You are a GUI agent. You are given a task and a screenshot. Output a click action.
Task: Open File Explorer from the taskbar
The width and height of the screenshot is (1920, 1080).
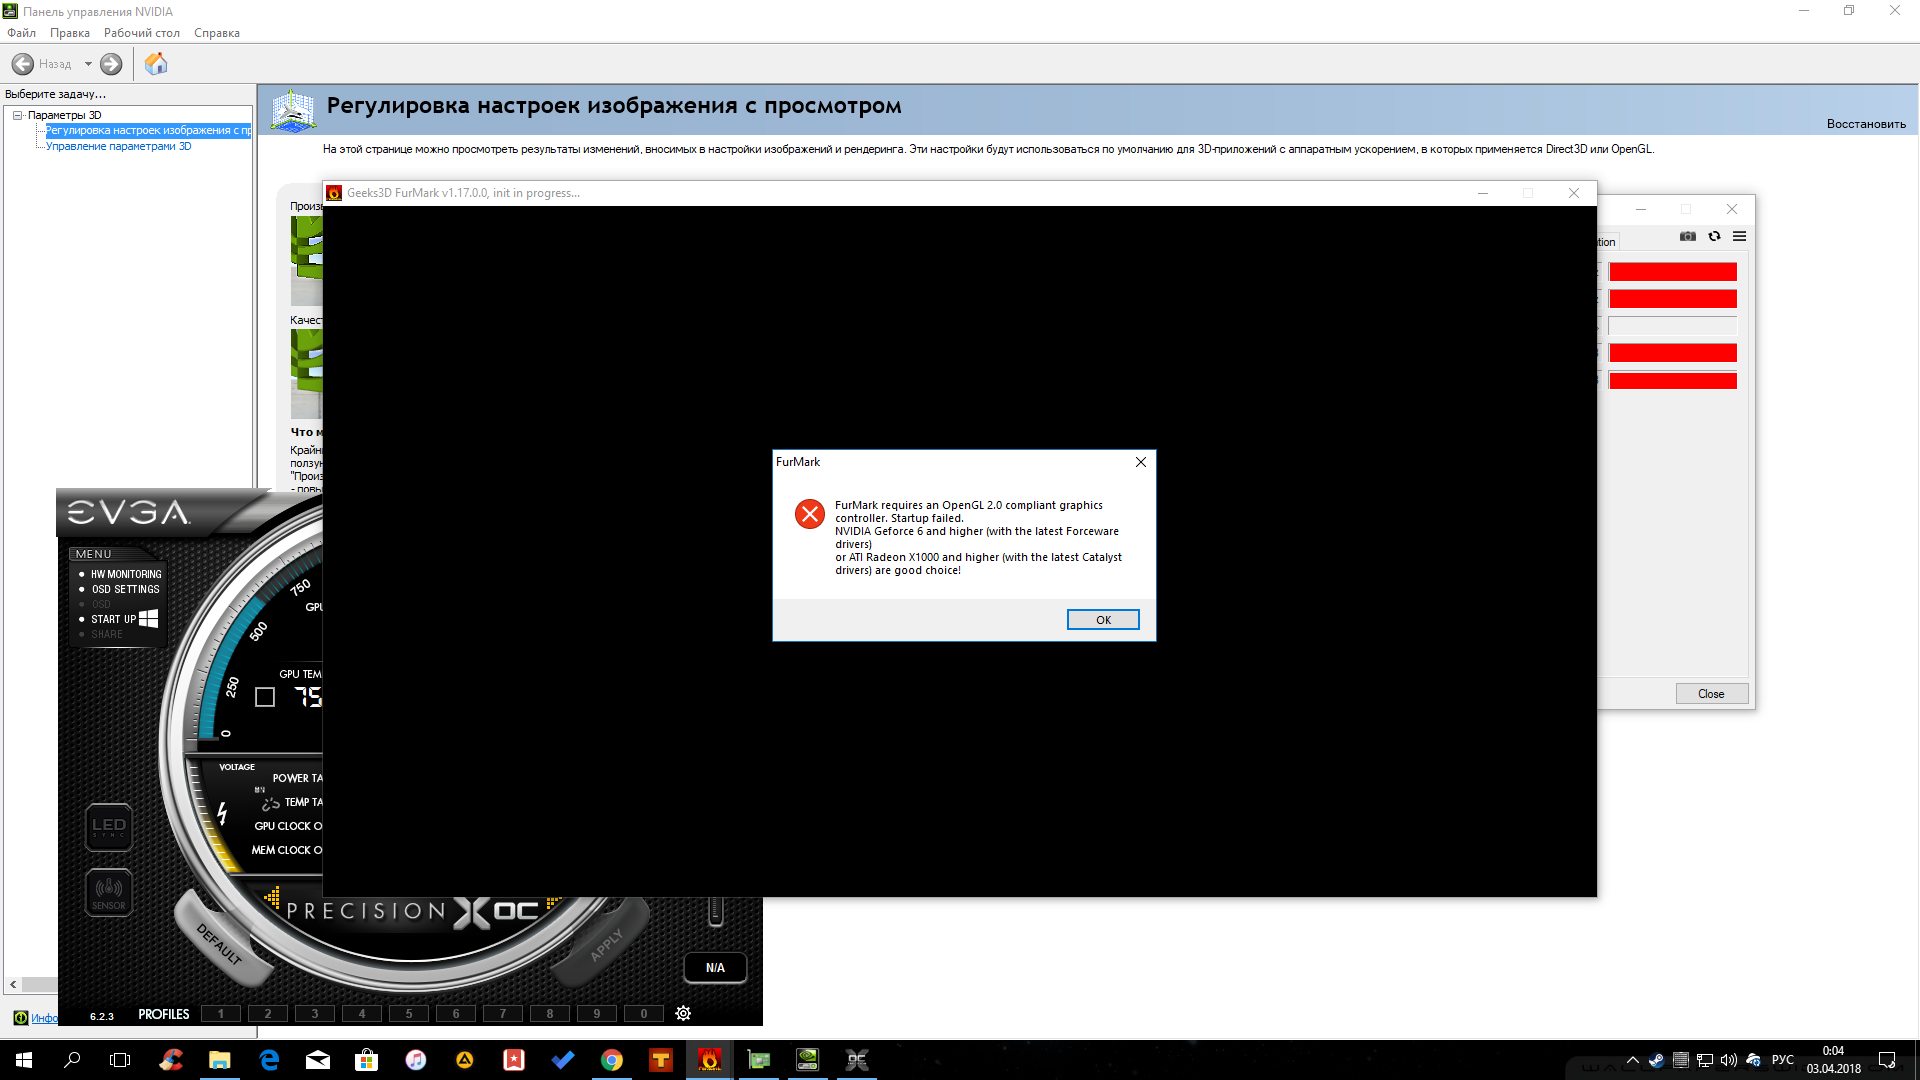[x=220, y=1060]
